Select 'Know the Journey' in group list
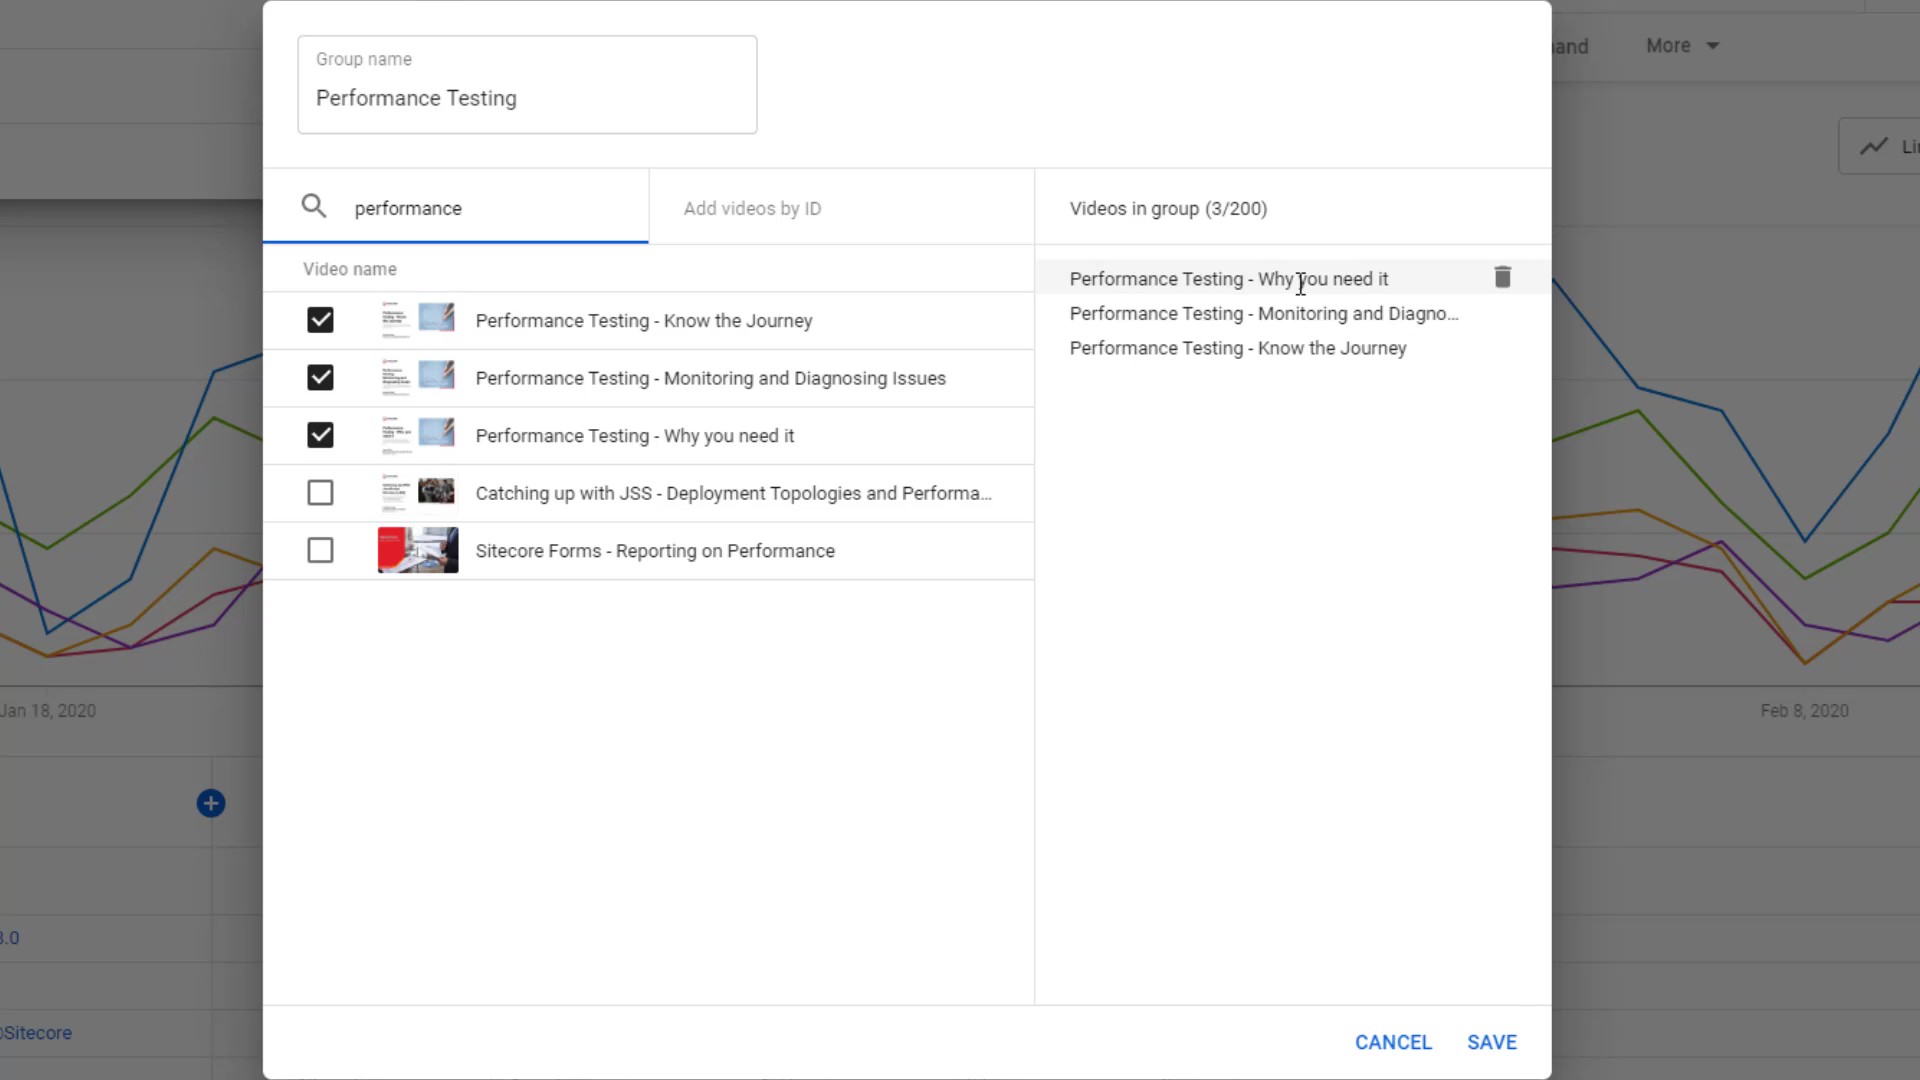1920x1080 pixels. coord(1237,348)
